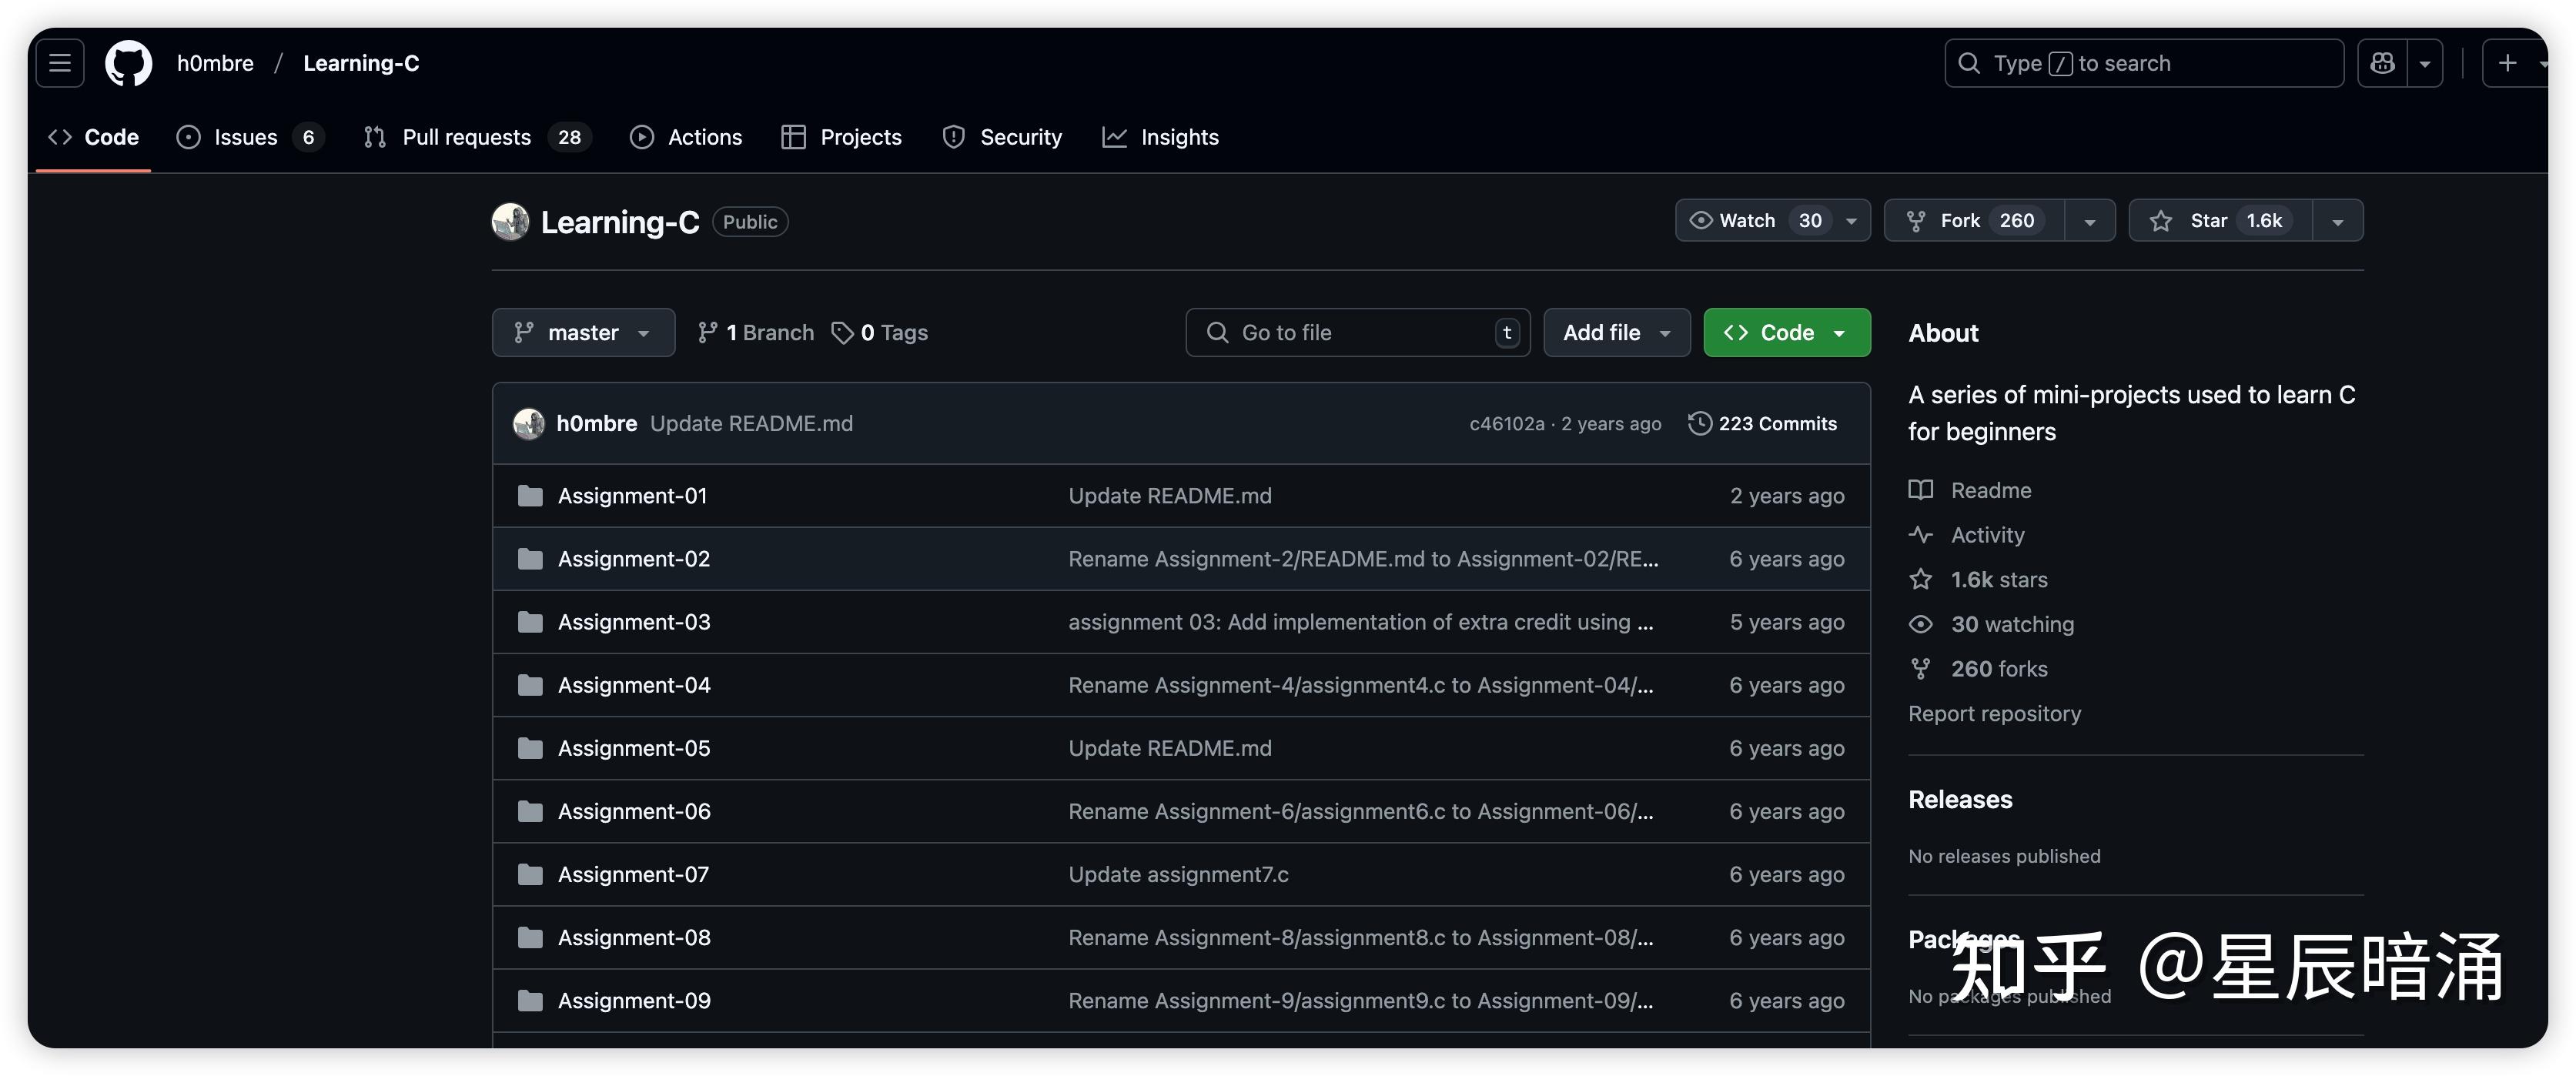
Task: Focus the Go to file search box
Action: click(x=1357, y=332)
